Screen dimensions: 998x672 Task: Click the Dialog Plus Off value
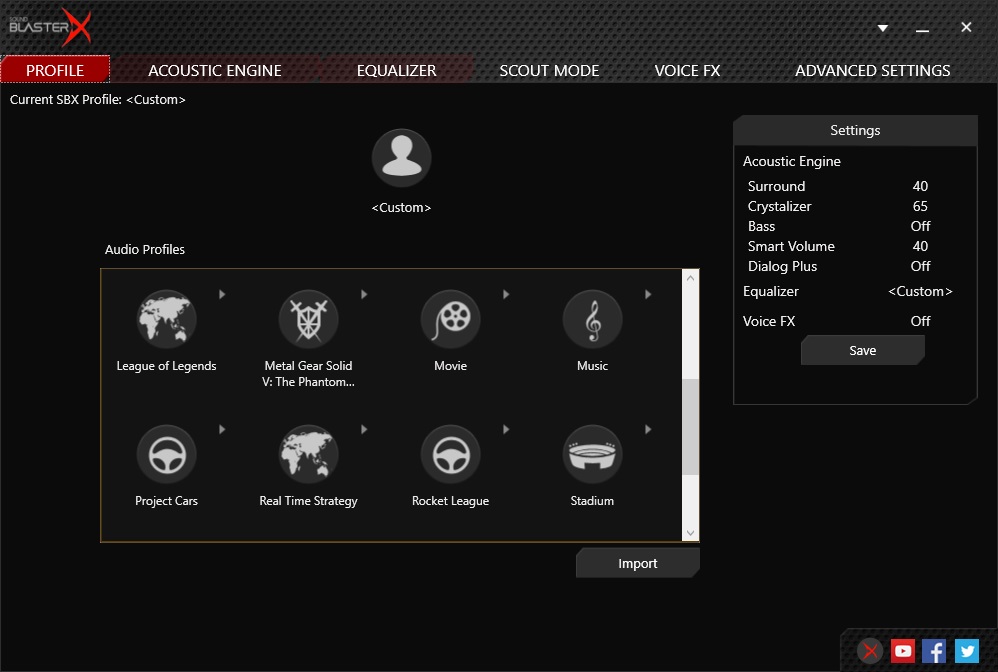[x=920, y=267]
